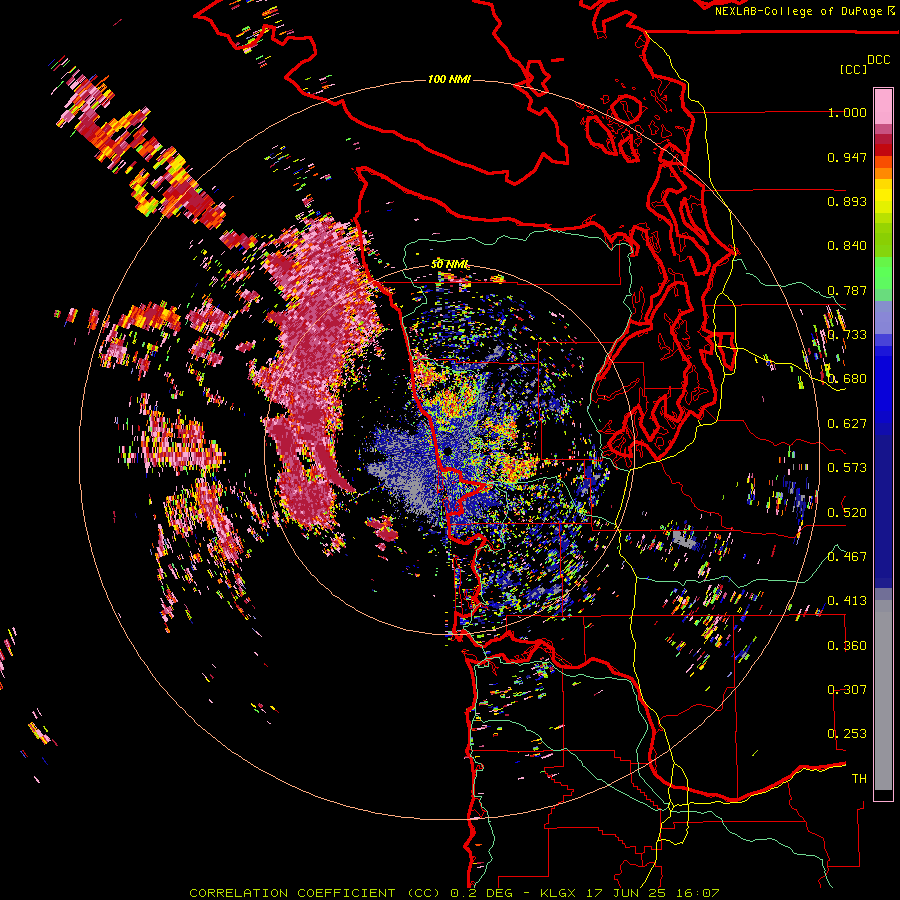Click the 0.680 legend value

pyautogui.click(x=847, y=379)
